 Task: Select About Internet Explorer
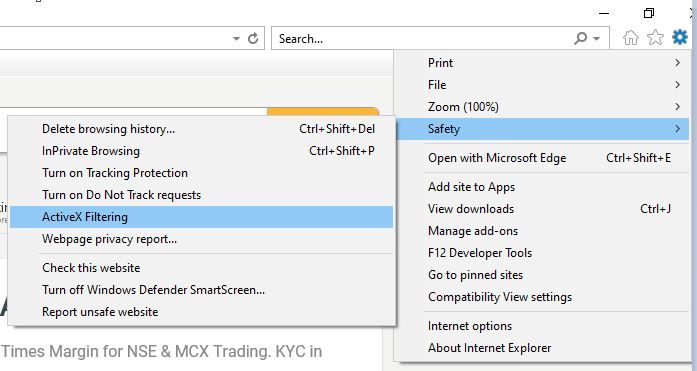(x=542, y=348)
